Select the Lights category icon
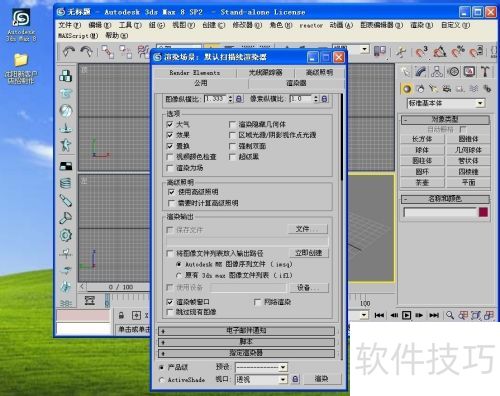 433,89
